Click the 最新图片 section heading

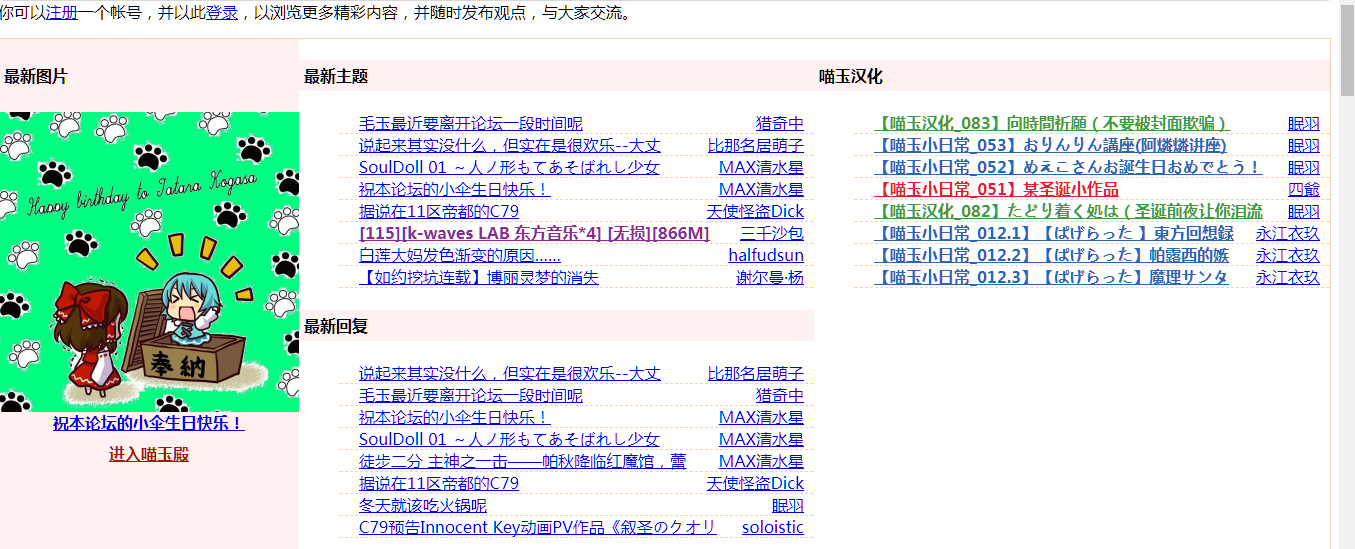tap(36, 77)
